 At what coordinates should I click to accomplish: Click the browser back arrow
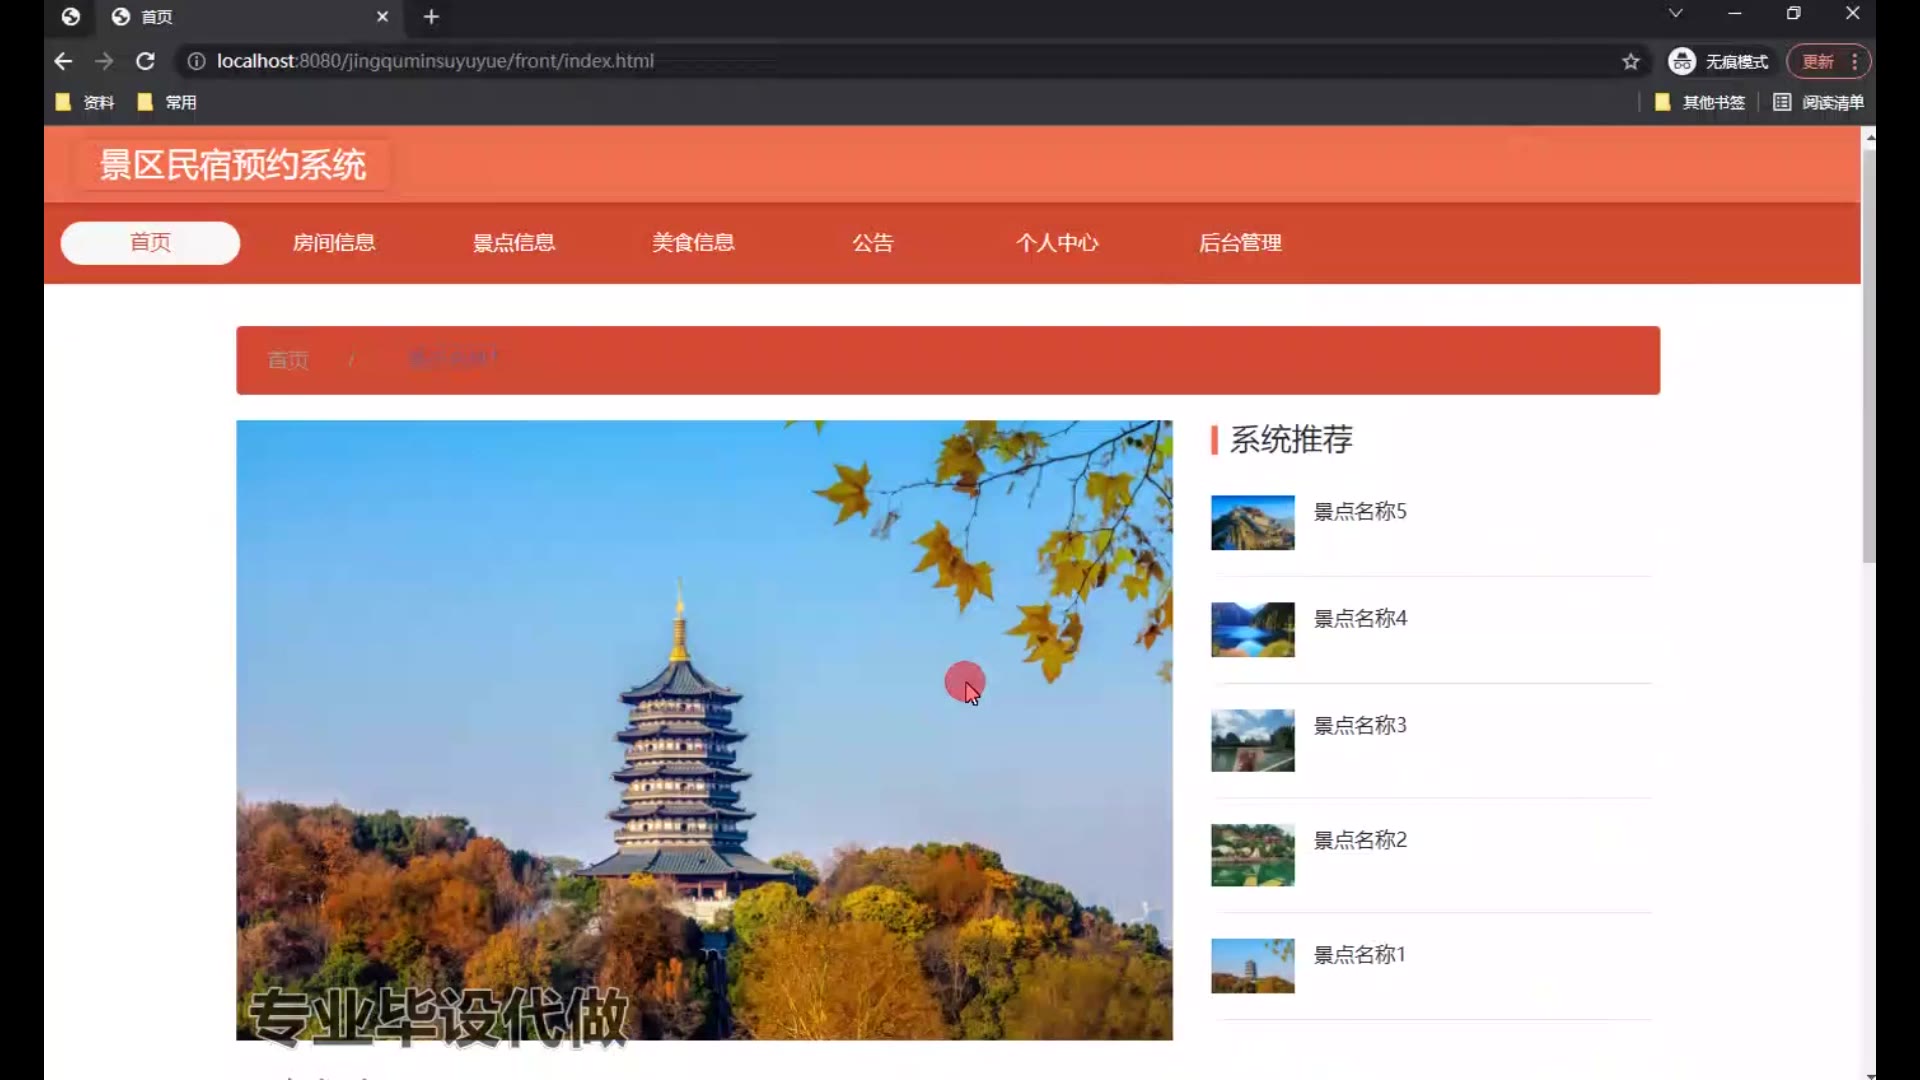point(63,61)
